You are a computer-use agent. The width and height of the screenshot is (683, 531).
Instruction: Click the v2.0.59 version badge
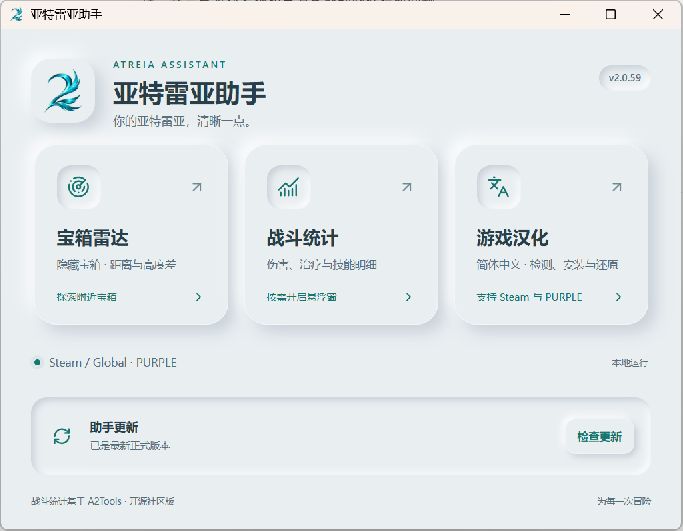(625, 78)
